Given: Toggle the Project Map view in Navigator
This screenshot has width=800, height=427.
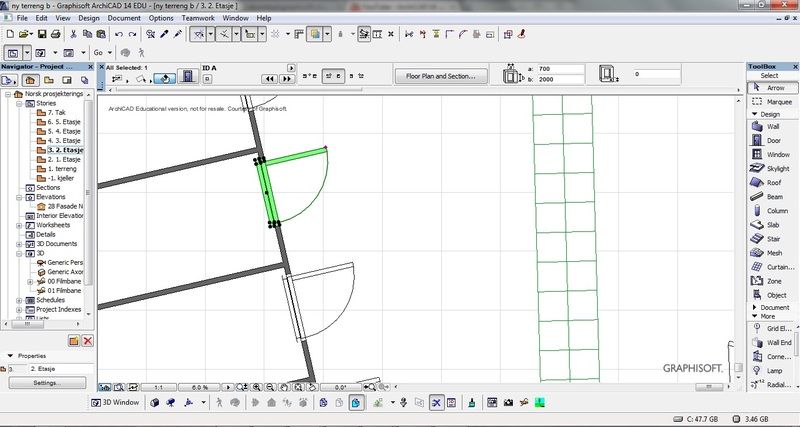Looking at the screenshot, I should click(x=30, y=80).
